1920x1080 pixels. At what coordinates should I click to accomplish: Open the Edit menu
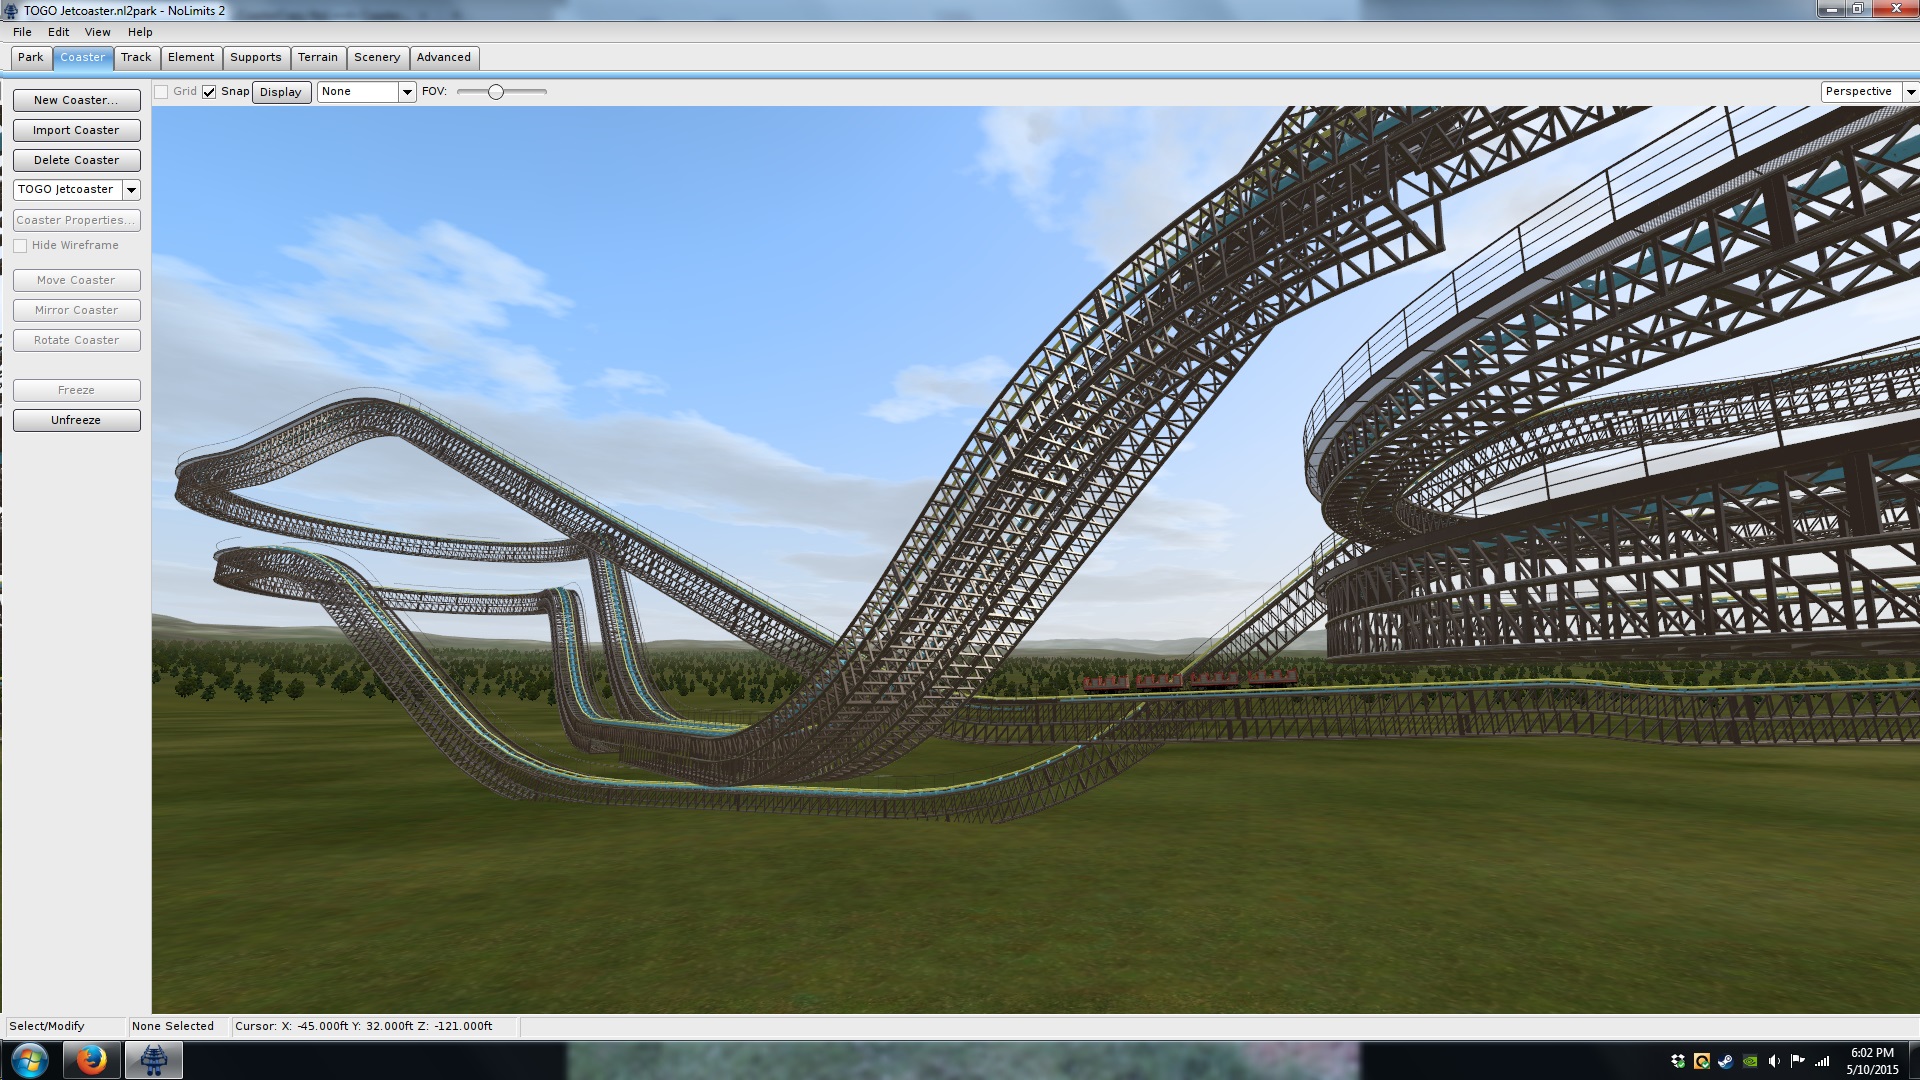pos(58,32)
